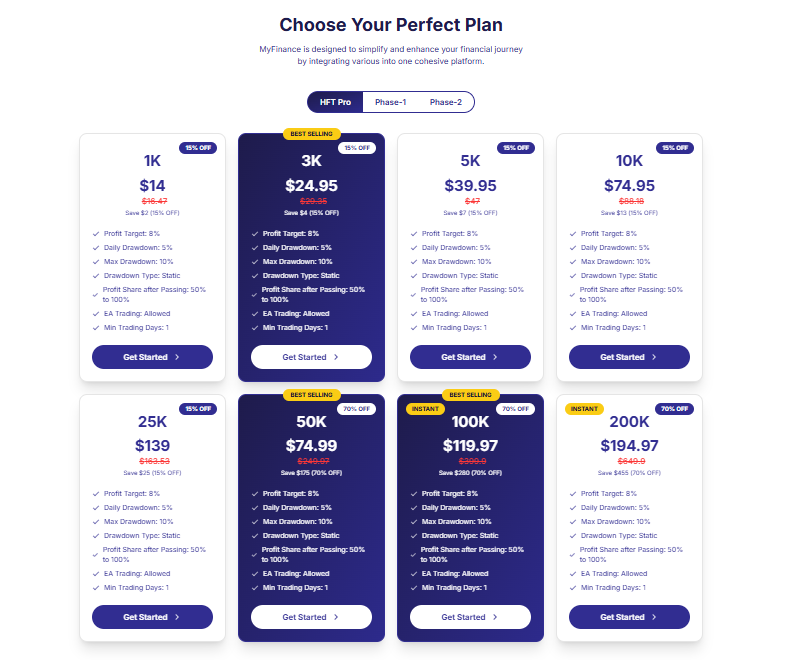This screenshot has width=811, height=660.
Task: Click Get Started under the 25K plan
Action: 152,617
